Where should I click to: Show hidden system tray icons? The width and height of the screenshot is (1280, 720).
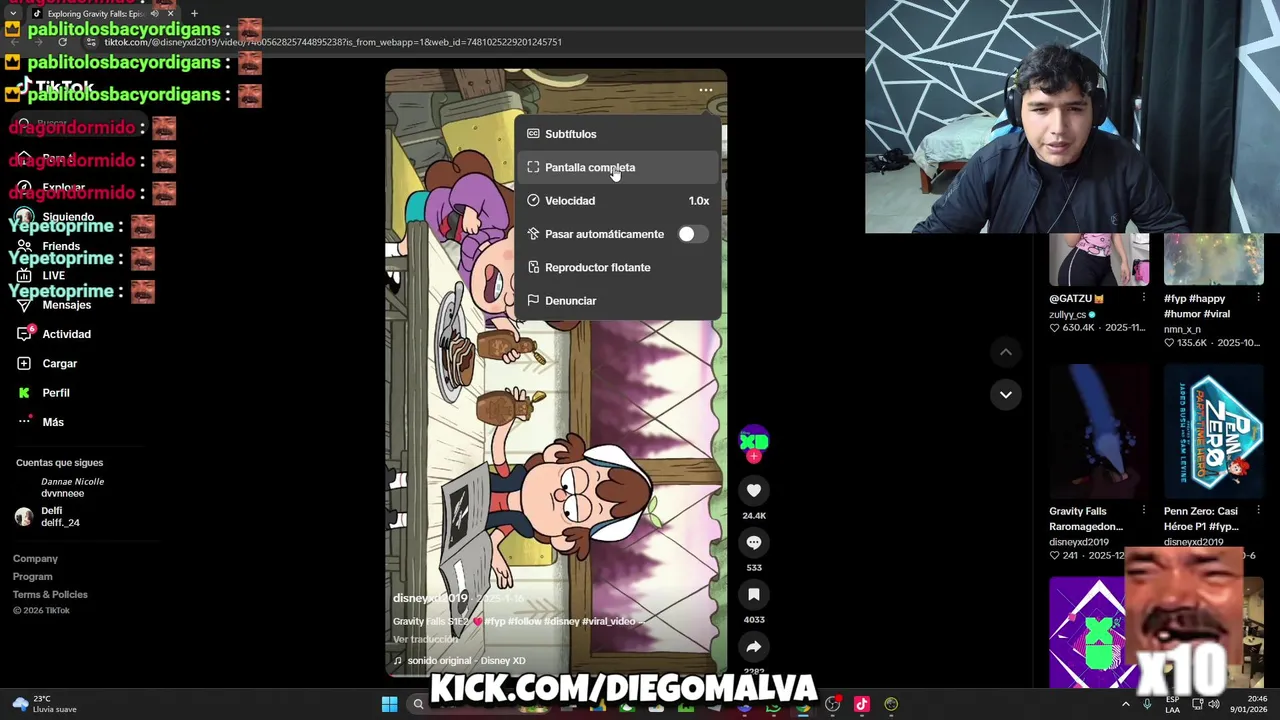coord(1125,704)
